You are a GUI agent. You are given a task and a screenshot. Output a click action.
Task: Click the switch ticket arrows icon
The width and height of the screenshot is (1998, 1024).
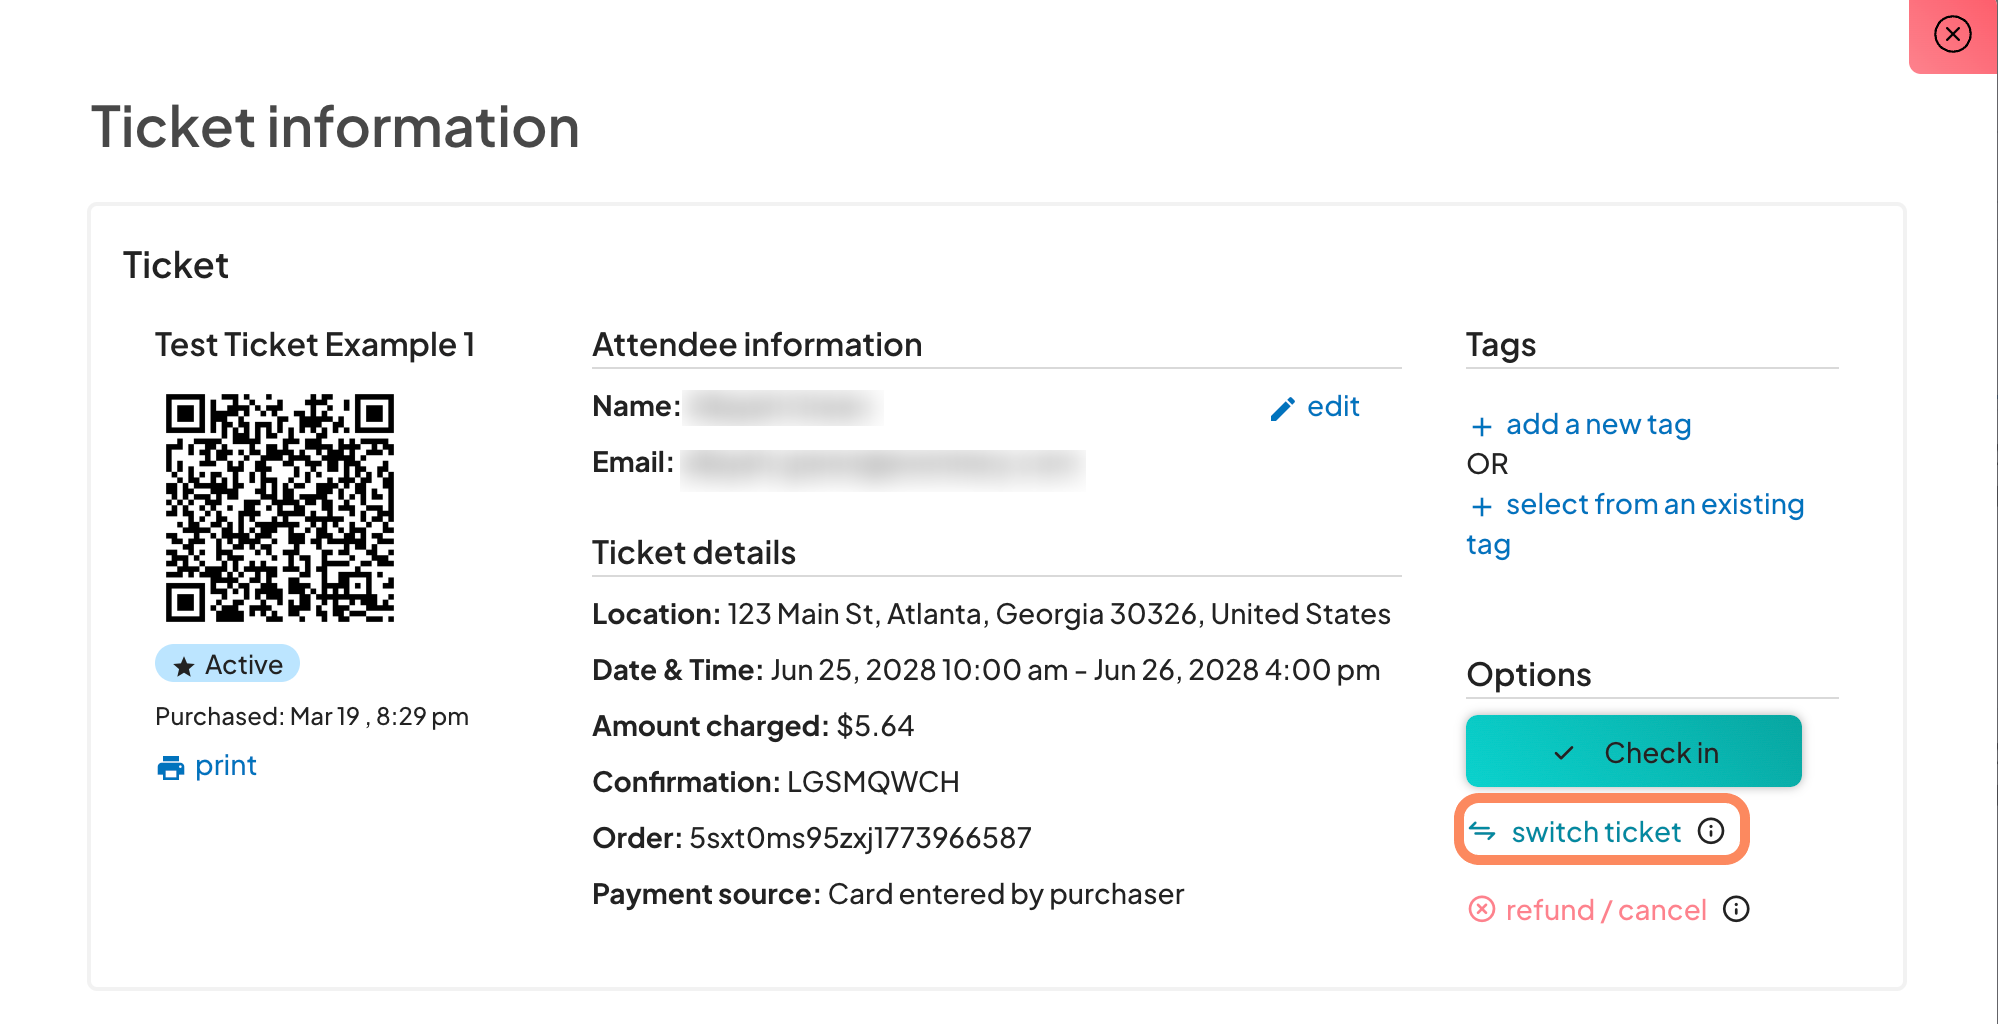pos(1482,832)
